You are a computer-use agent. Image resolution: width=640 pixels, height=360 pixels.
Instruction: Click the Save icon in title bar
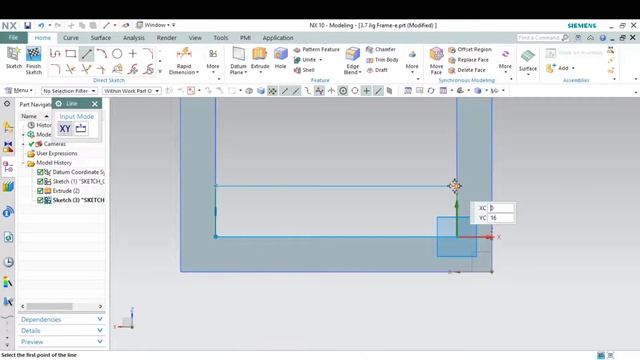pyautogui.click(x=27, y=25)
